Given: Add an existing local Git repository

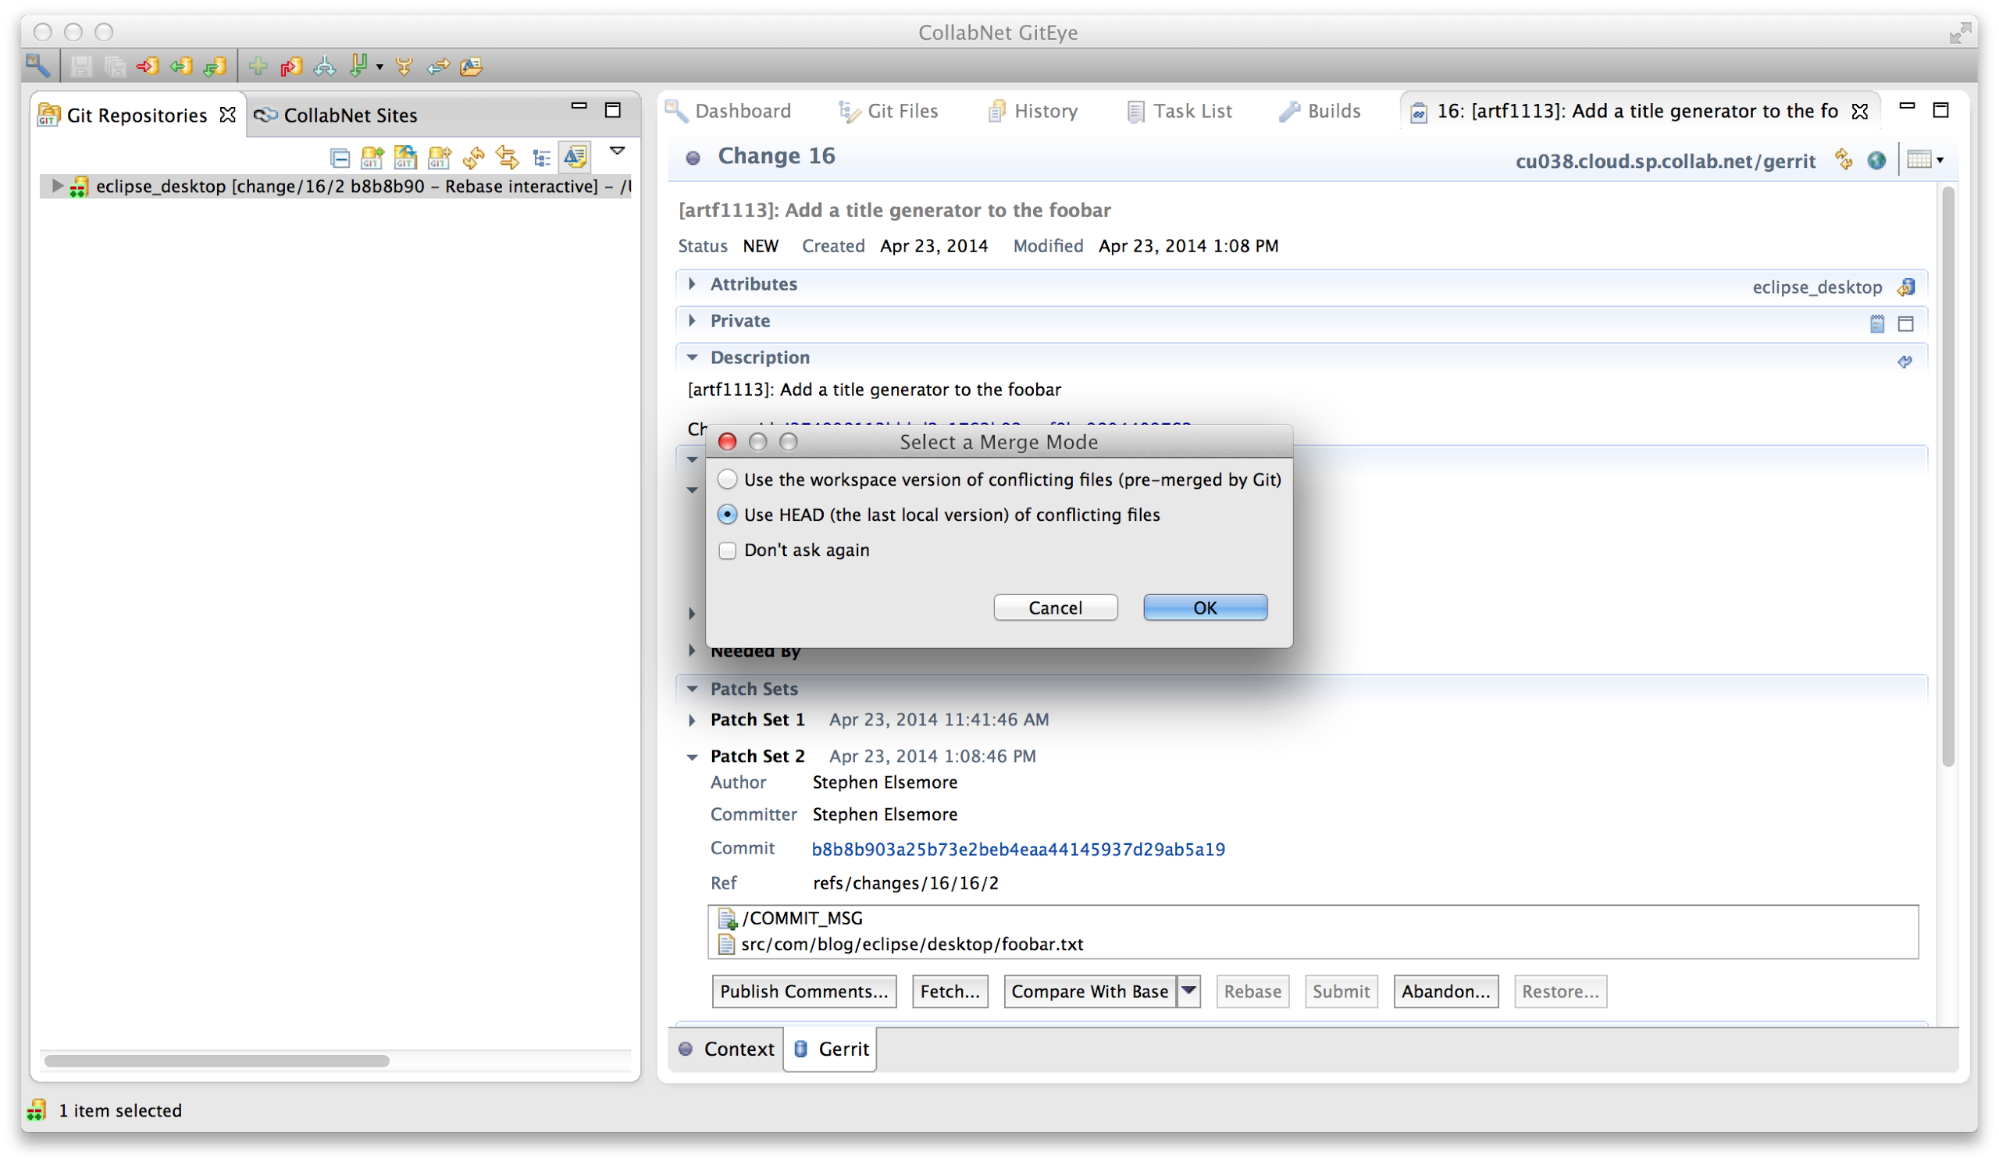Looking at the screenshot, I should coord(371,157).
